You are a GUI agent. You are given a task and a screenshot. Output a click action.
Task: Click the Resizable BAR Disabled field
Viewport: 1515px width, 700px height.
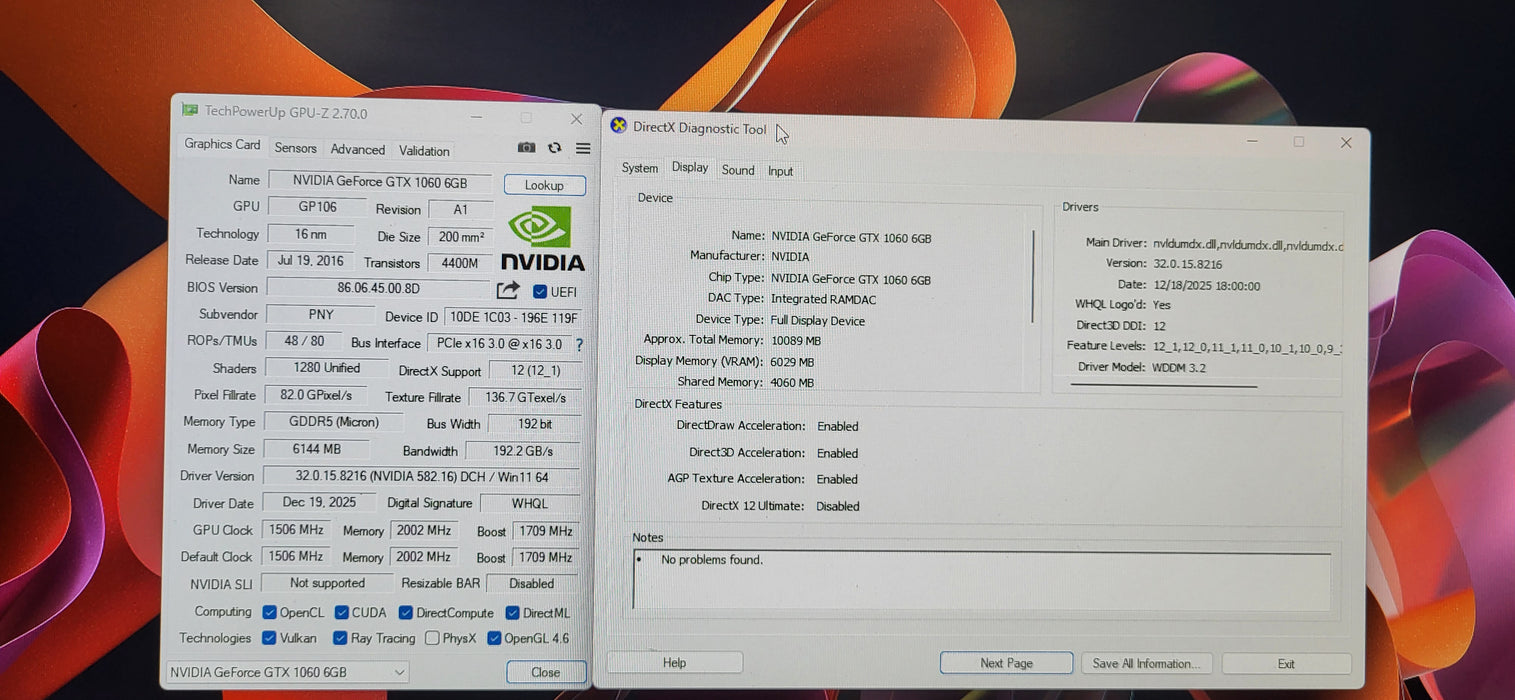coord(532,583)
